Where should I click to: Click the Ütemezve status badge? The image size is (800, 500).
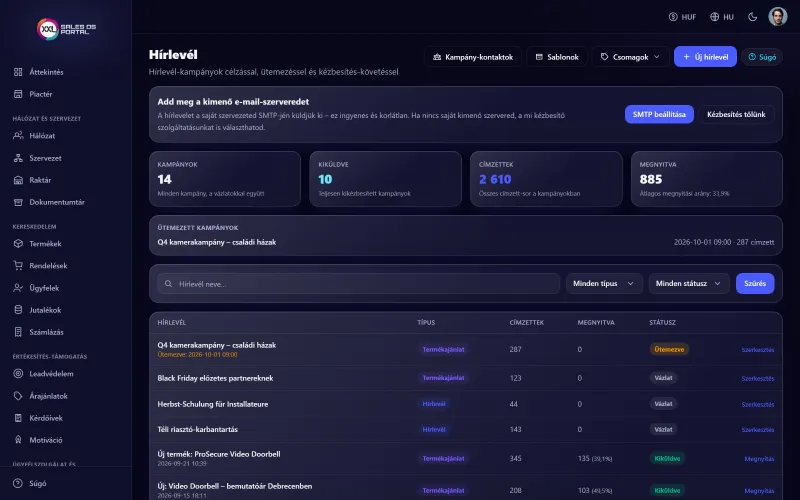point(669,349)
